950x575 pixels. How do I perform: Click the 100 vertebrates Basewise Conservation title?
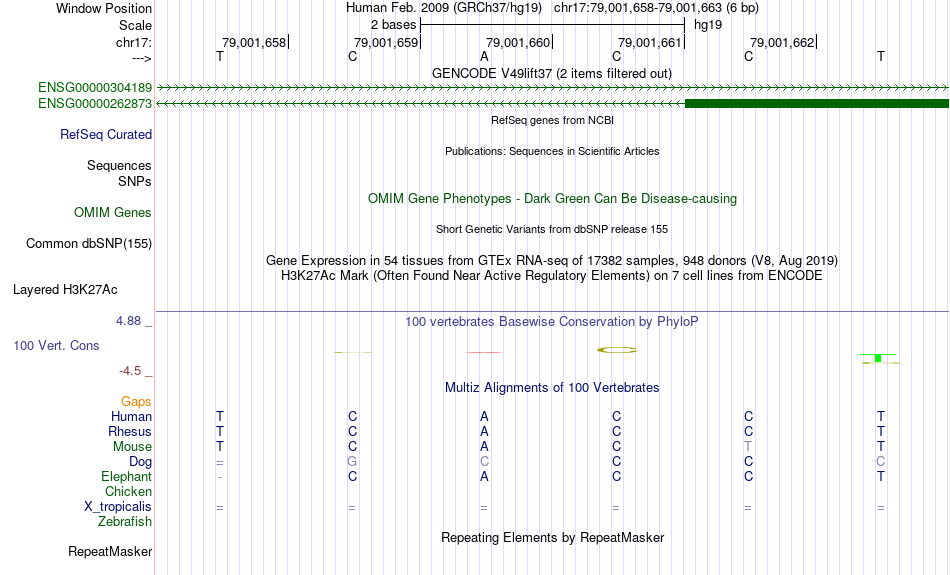(x=552, y=322)
